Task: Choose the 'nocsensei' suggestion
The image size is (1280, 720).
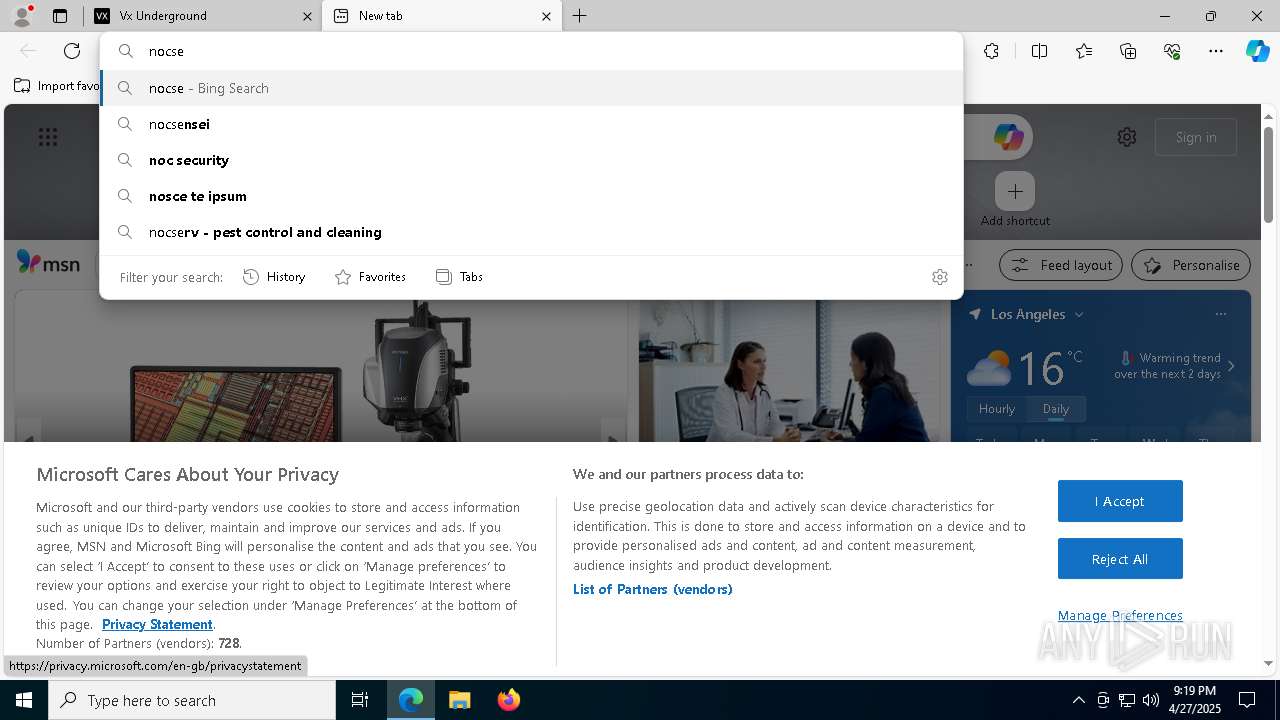Action: pos(532,124)
